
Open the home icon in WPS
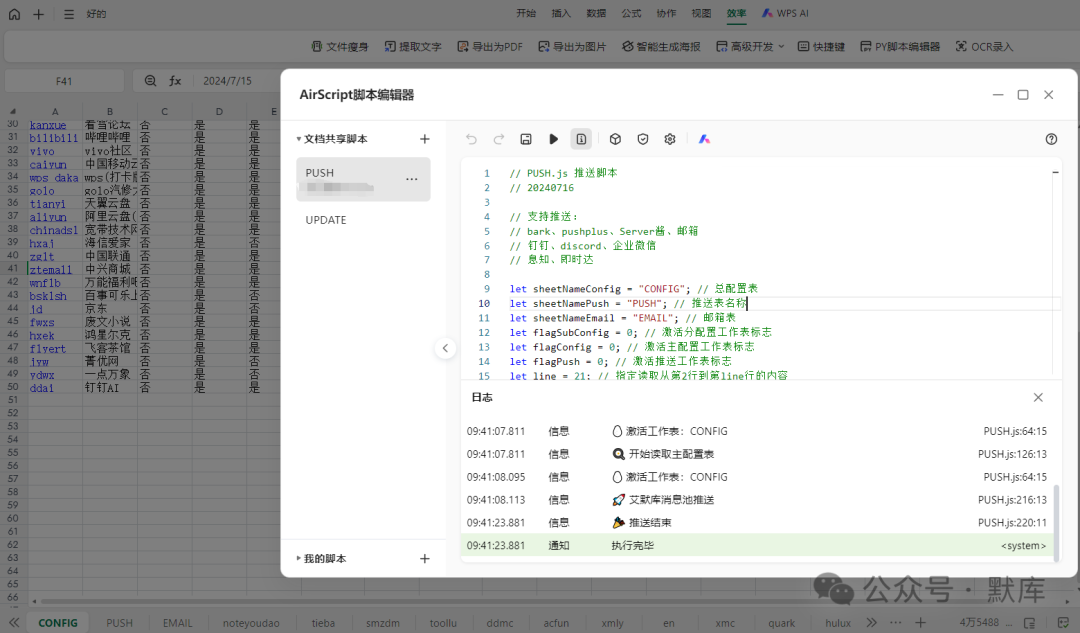[14, 14]
